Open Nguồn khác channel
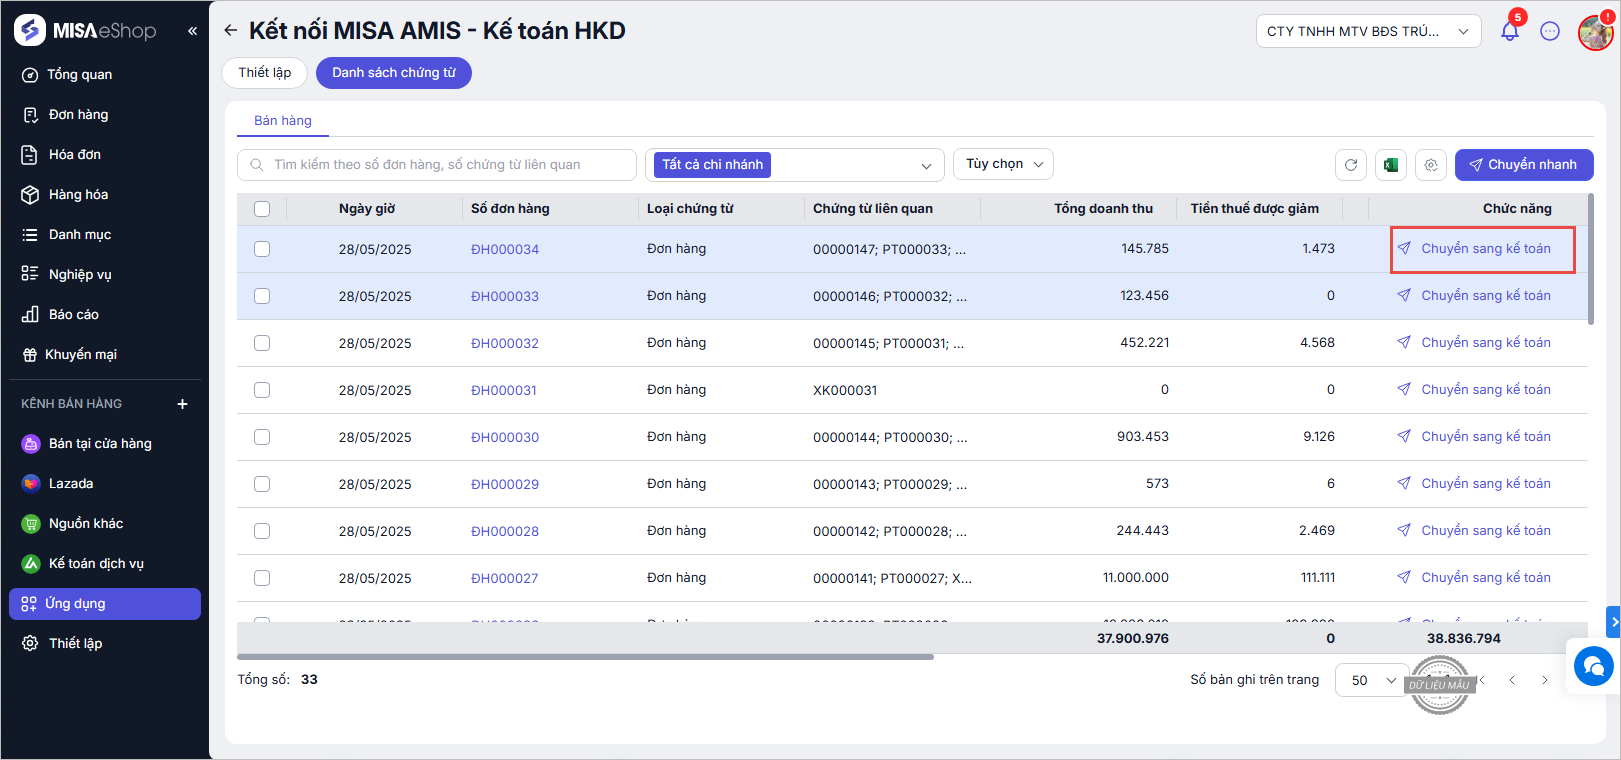Viewport: 1621px width, 760px height. point(105,524)
